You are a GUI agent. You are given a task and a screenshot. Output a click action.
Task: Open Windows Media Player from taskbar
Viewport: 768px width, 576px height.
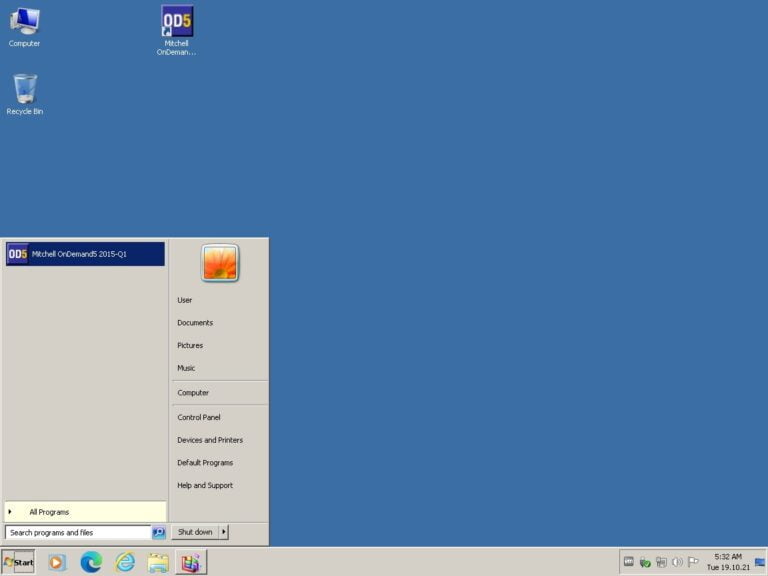(x=57, y=562)
